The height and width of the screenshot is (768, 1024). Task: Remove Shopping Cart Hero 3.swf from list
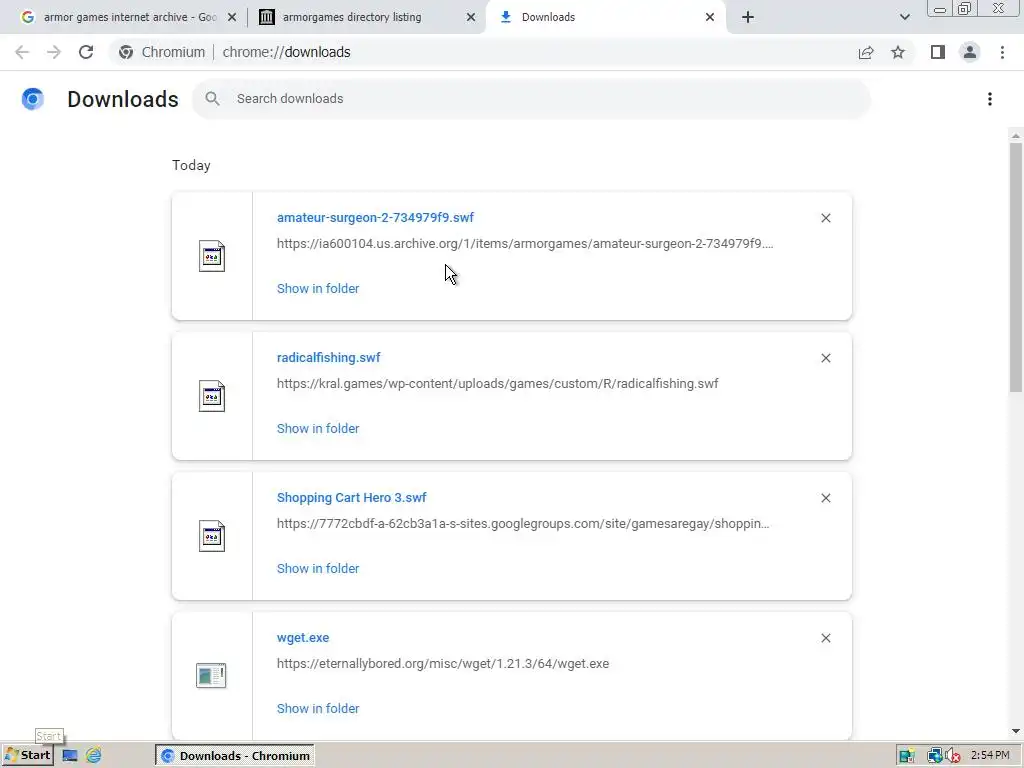coord(826,498)
